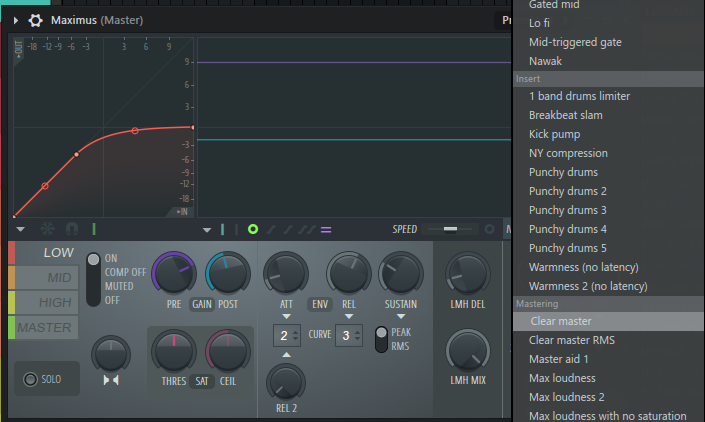Choose the Clear master RMS preset
705x422 pixels.
tap(608, 340)
